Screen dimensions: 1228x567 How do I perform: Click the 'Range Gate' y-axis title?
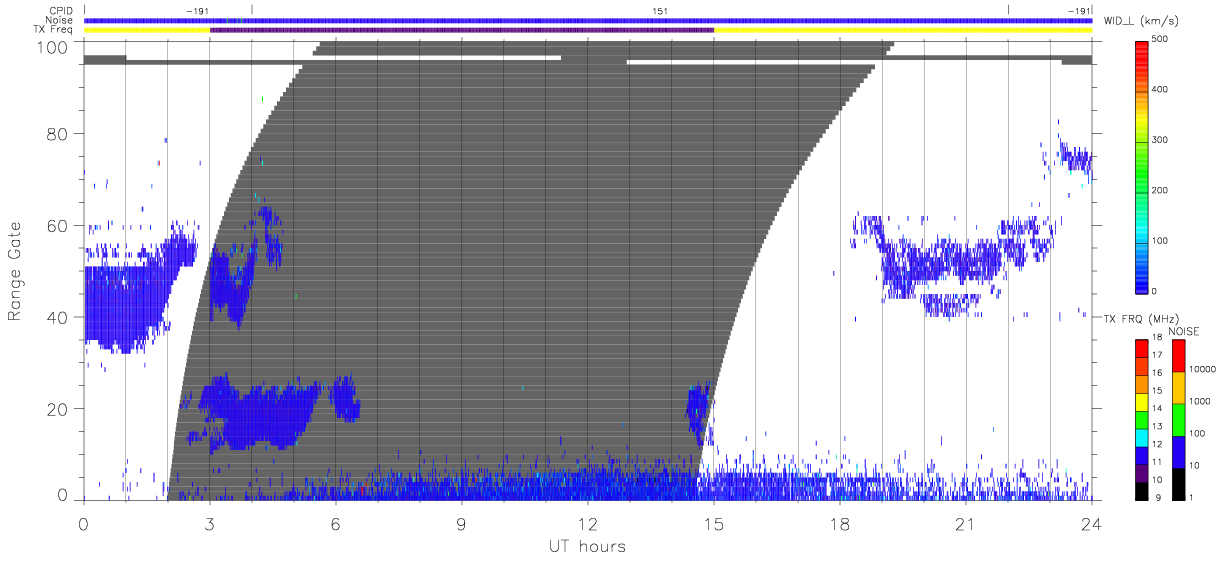click(x=17, y=271)
